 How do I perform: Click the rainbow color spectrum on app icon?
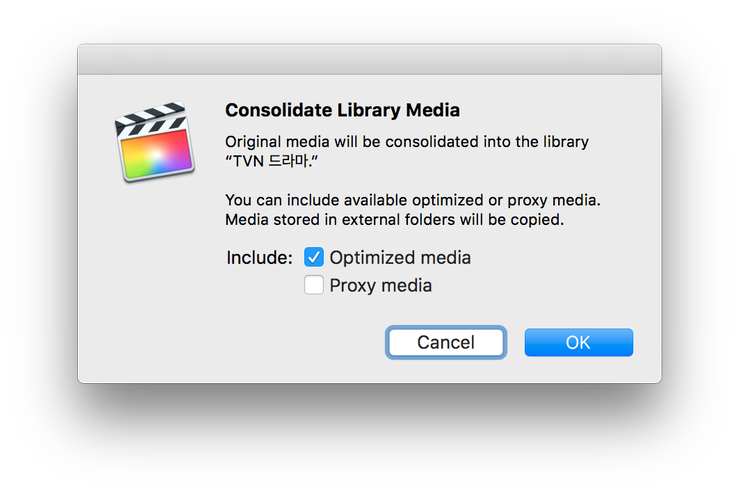pos(156,154)
